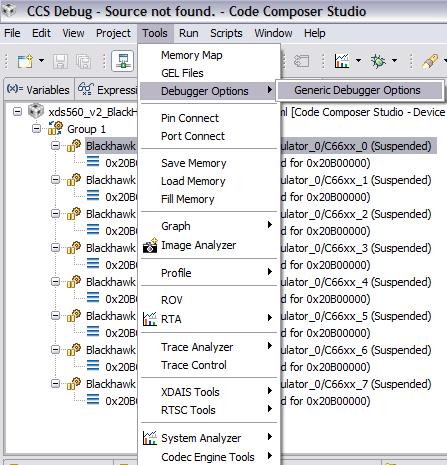Click the flashlight search toolbar icon

click(x=430, y=61)
